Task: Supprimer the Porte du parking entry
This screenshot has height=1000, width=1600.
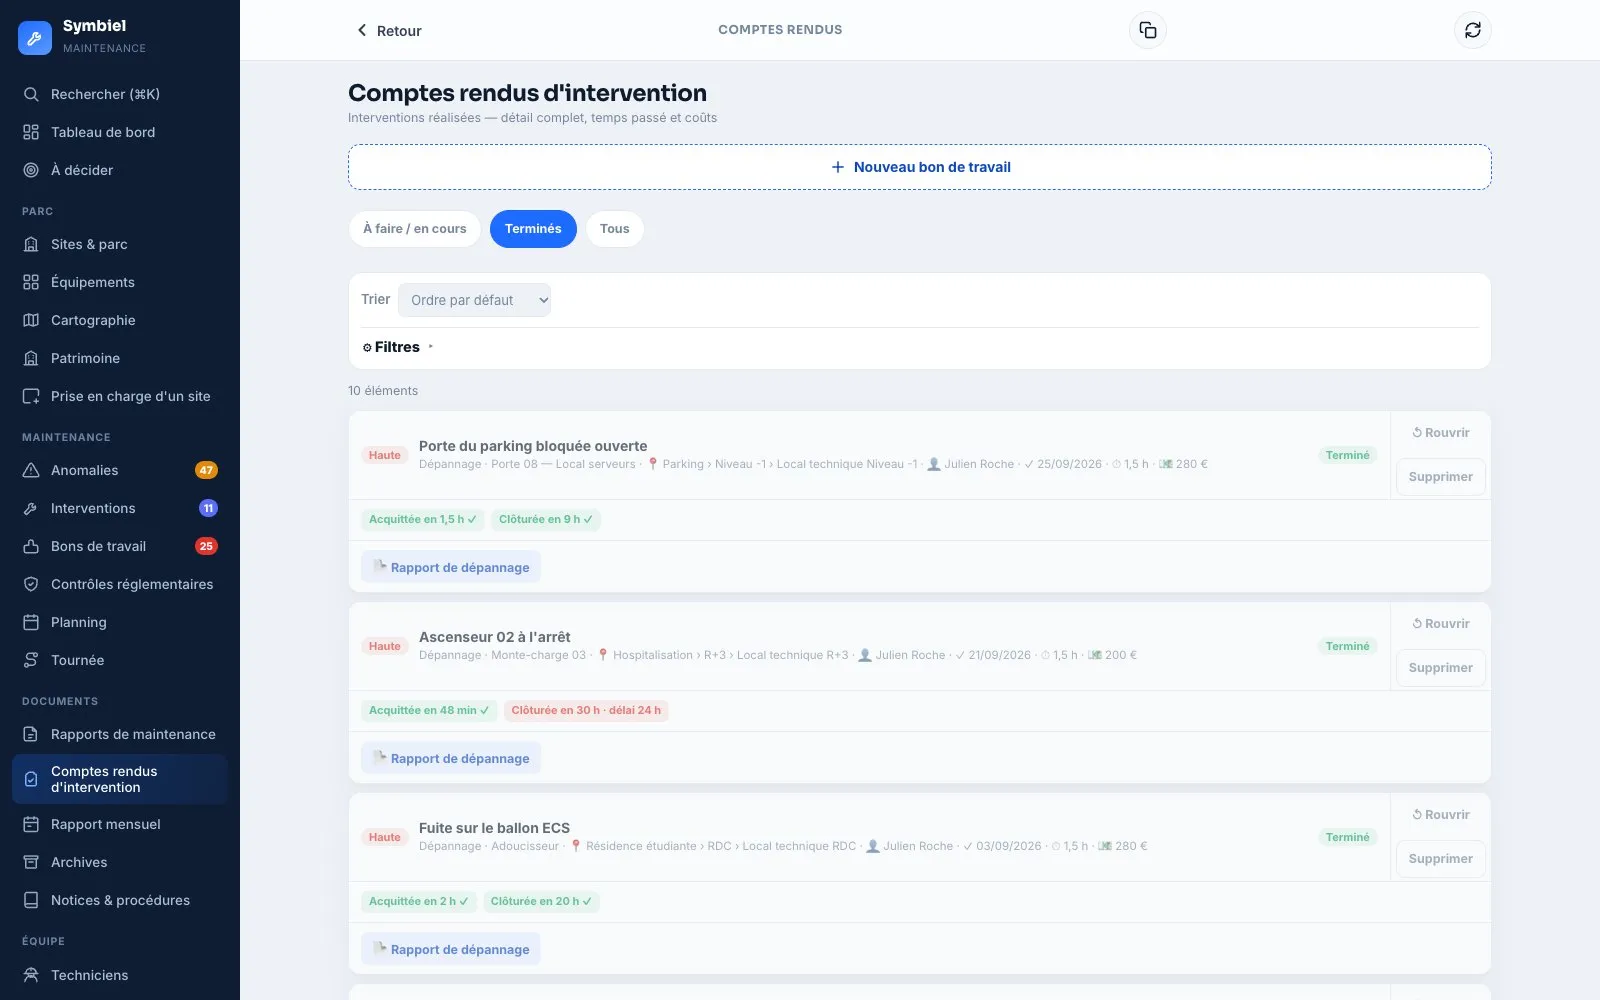Action: [x=1441, y=477]
